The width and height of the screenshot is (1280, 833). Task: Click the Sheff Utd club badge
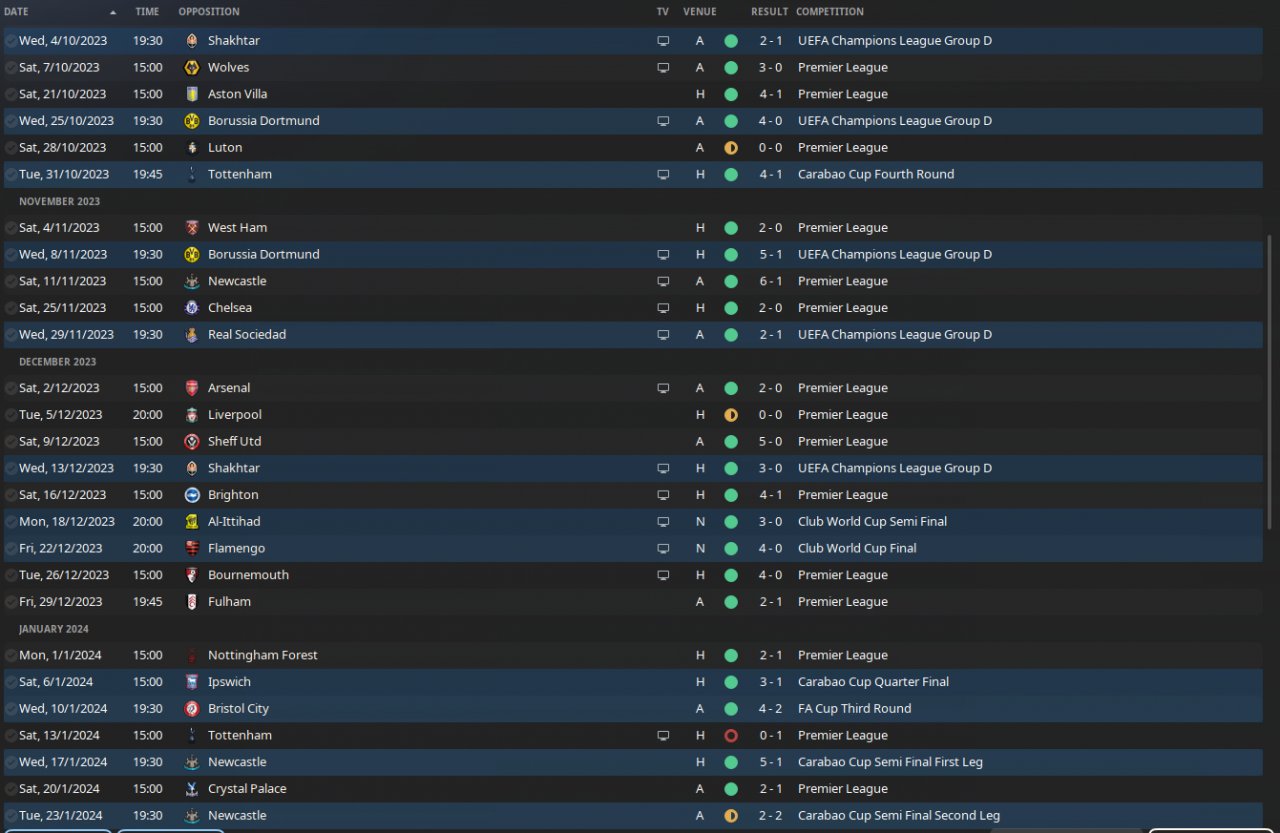tap(192, 442)
